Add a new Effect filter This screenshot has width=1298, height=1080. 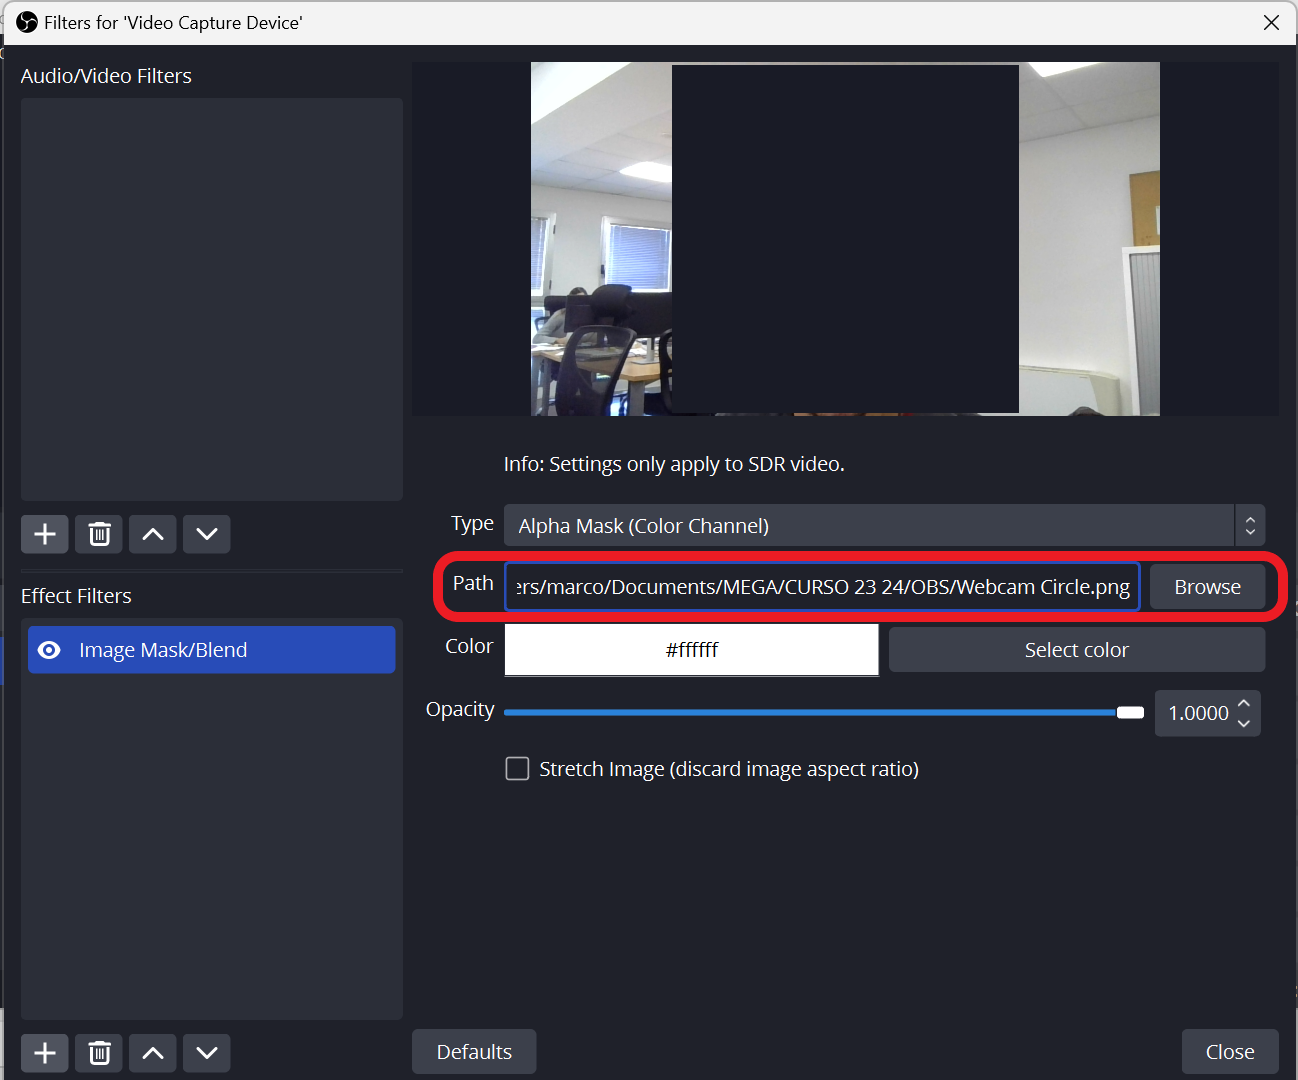pyautogui.click(x=44, y=1052)
